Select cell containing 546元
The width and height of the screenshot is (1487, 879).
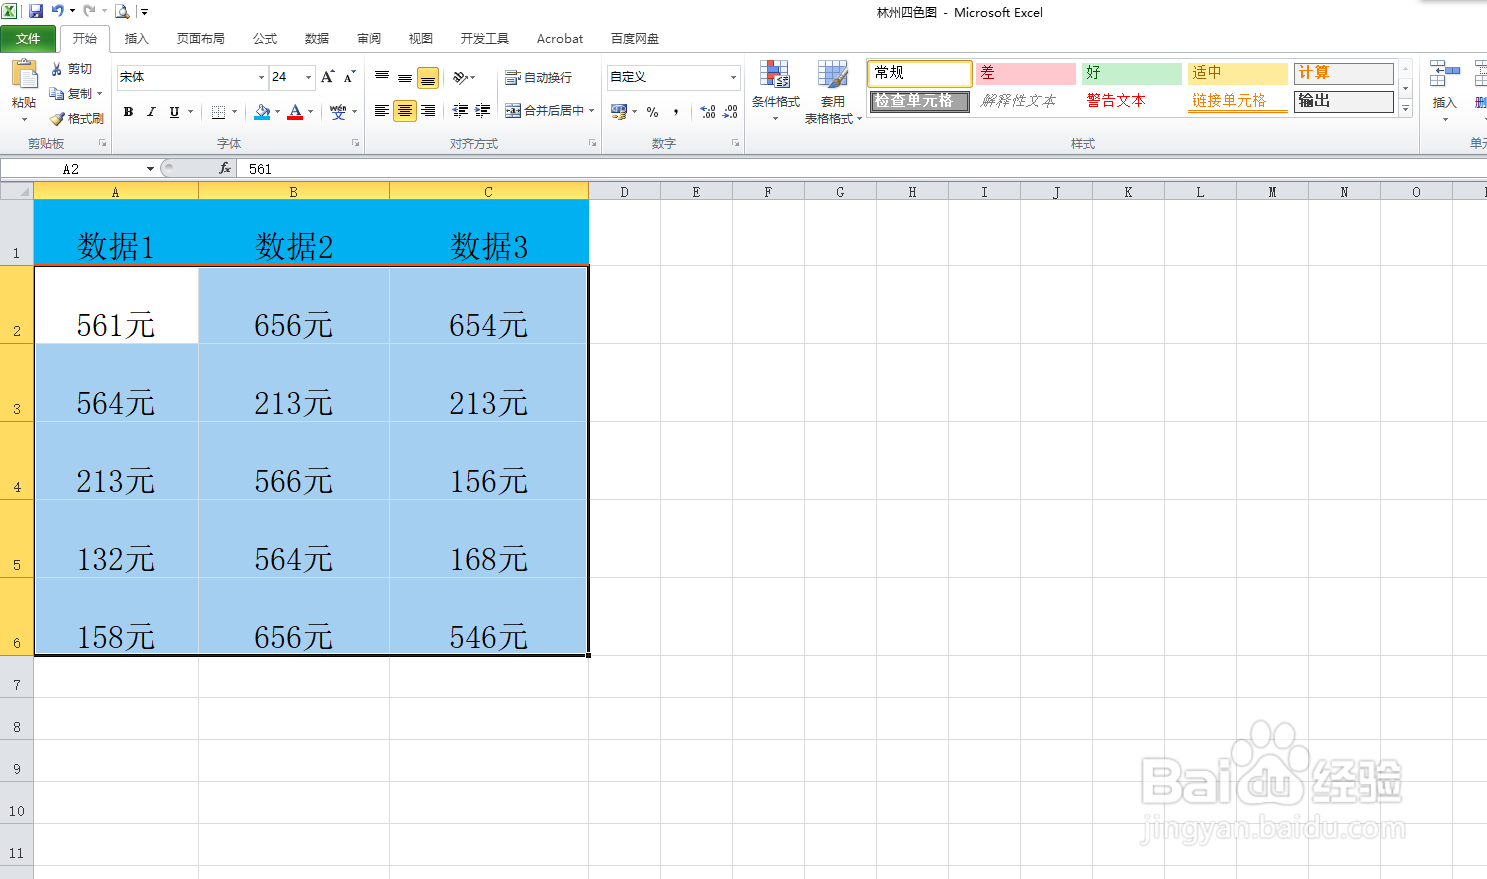pyautogui.click(x=489, y=617)
